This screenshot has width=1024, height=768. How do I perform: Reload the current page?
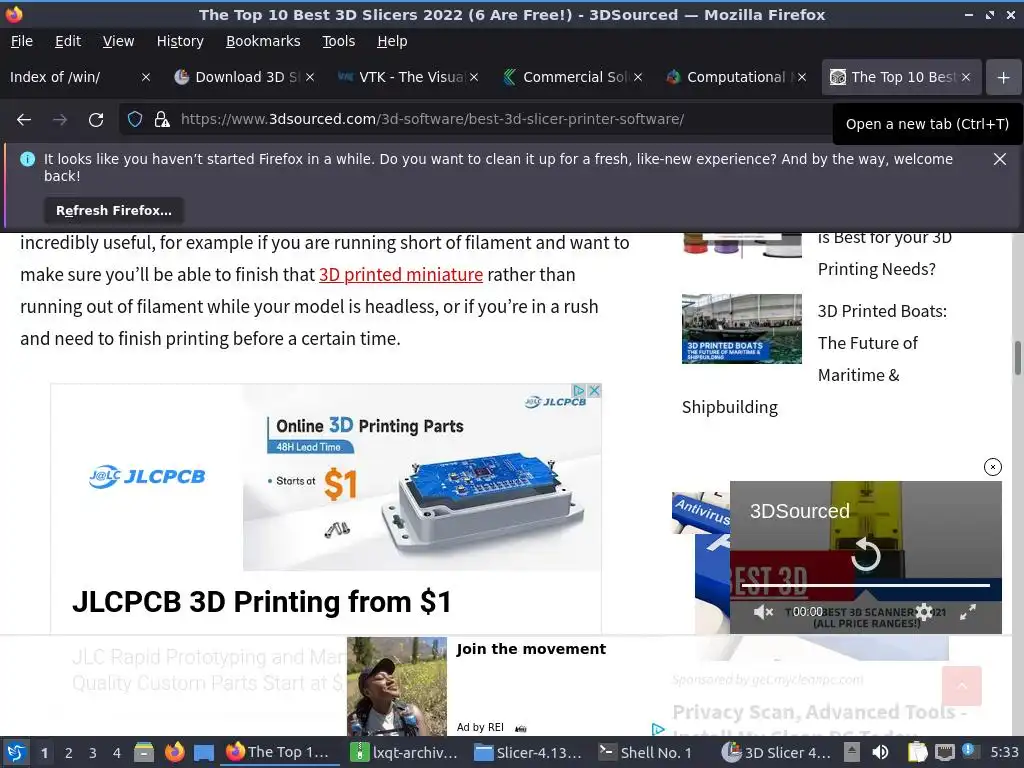pyautogui.click(x=96, y=120)
